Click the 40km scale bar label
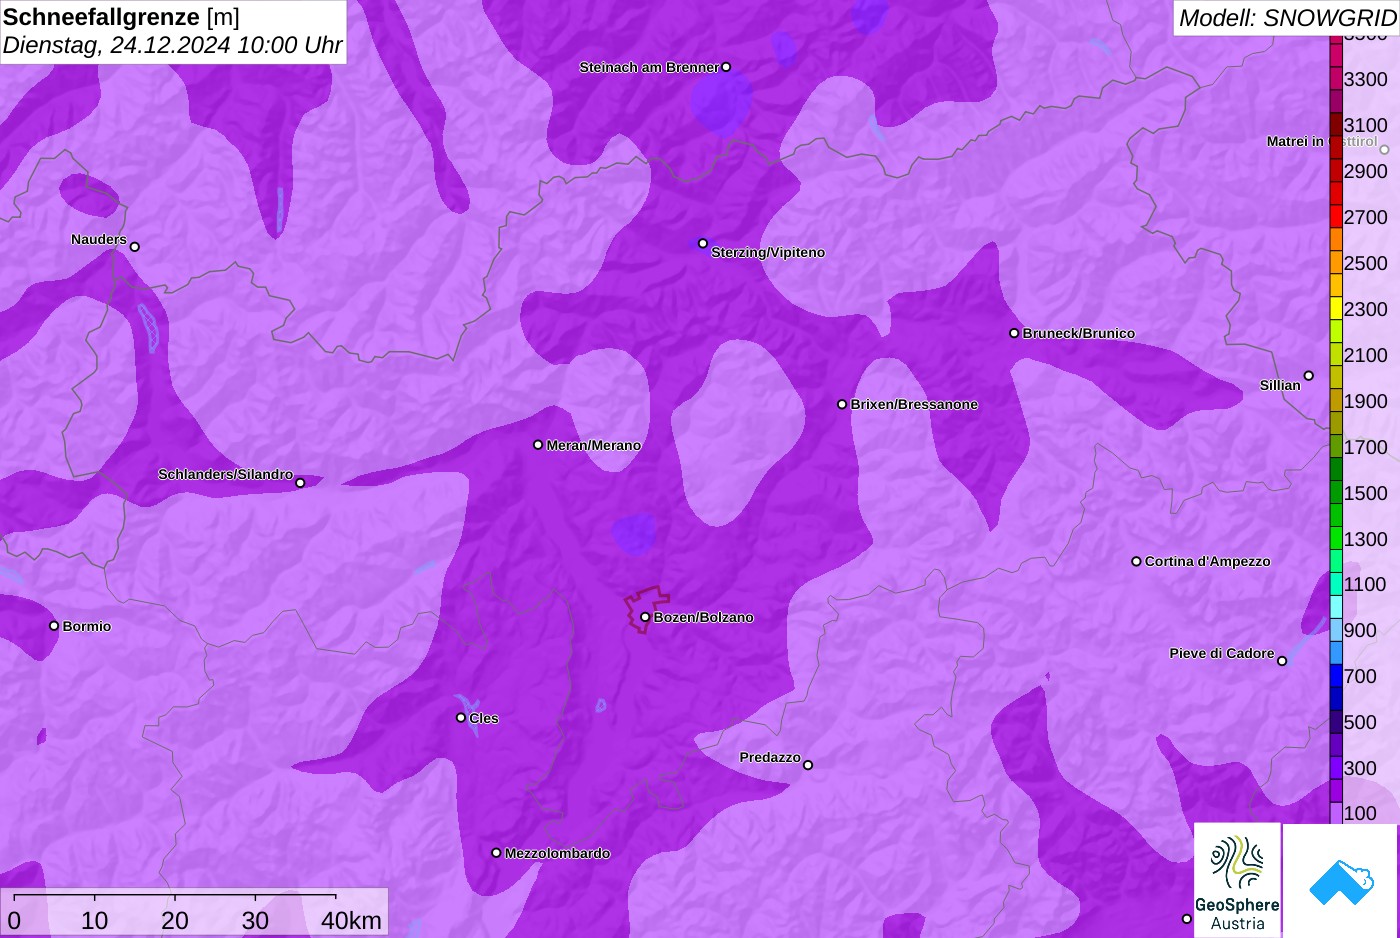This screenshot has width=1400, height=938. tap(351, 921)
